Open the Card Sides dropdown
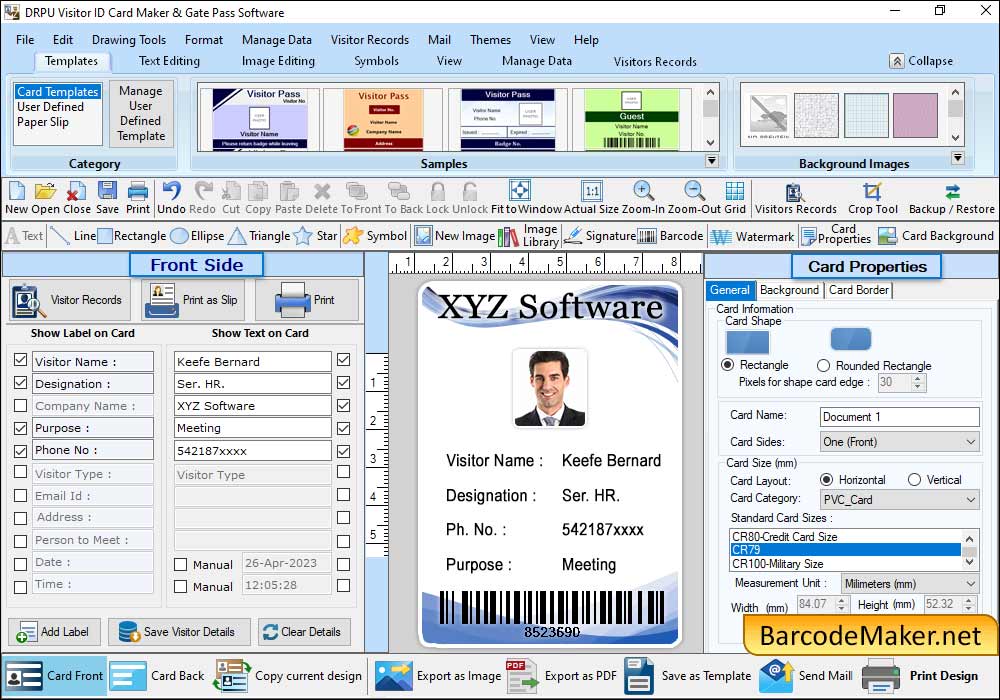Image resolution: width=1000 pixels, height=700 pixels. point(899,441)
